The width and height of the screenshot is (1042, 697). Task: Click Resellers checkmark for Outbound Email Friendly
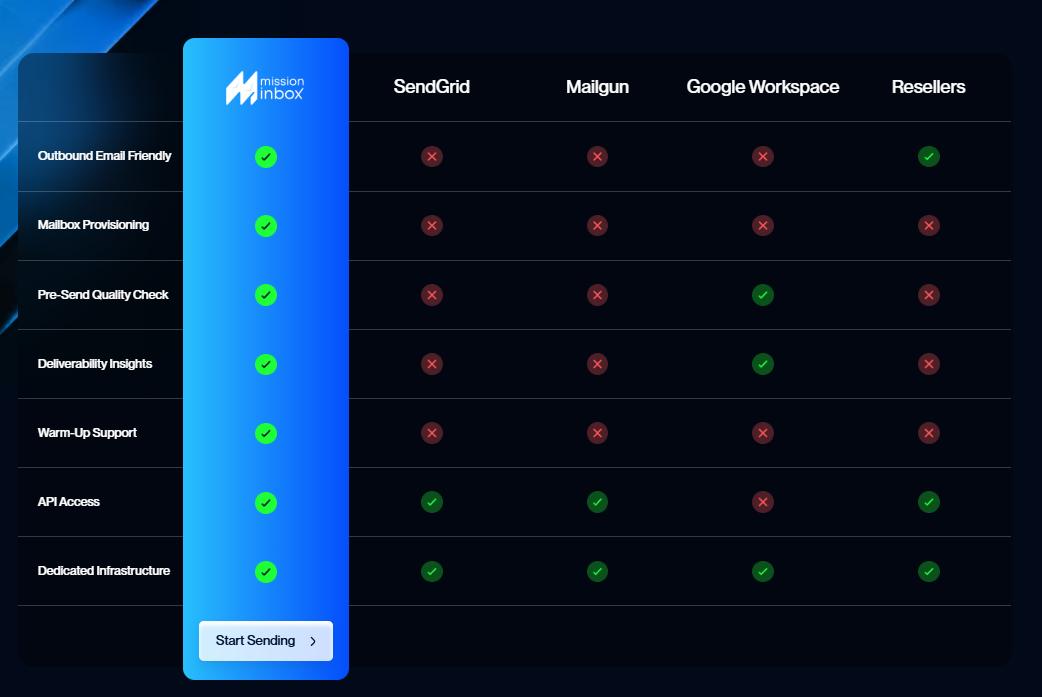(x=929, y=157)
